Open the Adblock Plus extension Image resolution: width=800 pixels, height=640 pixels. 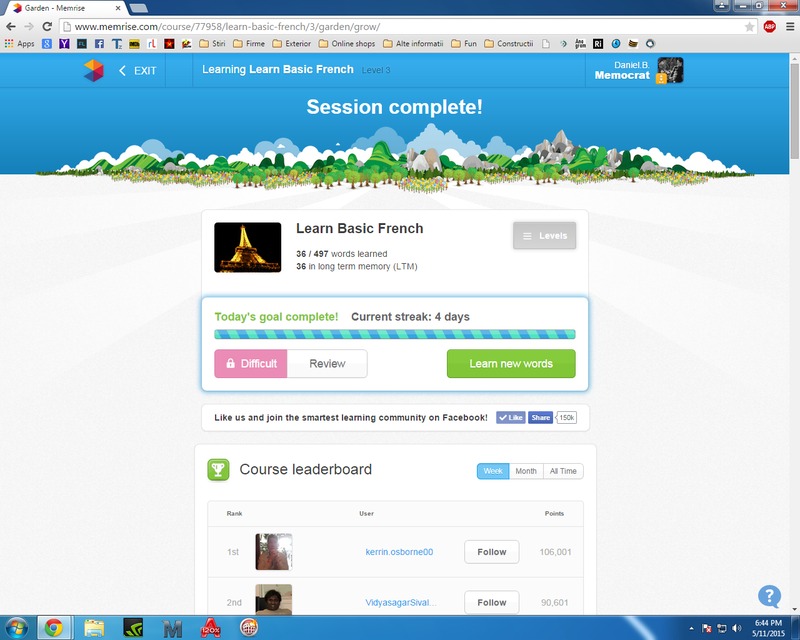tap(769, 27)
